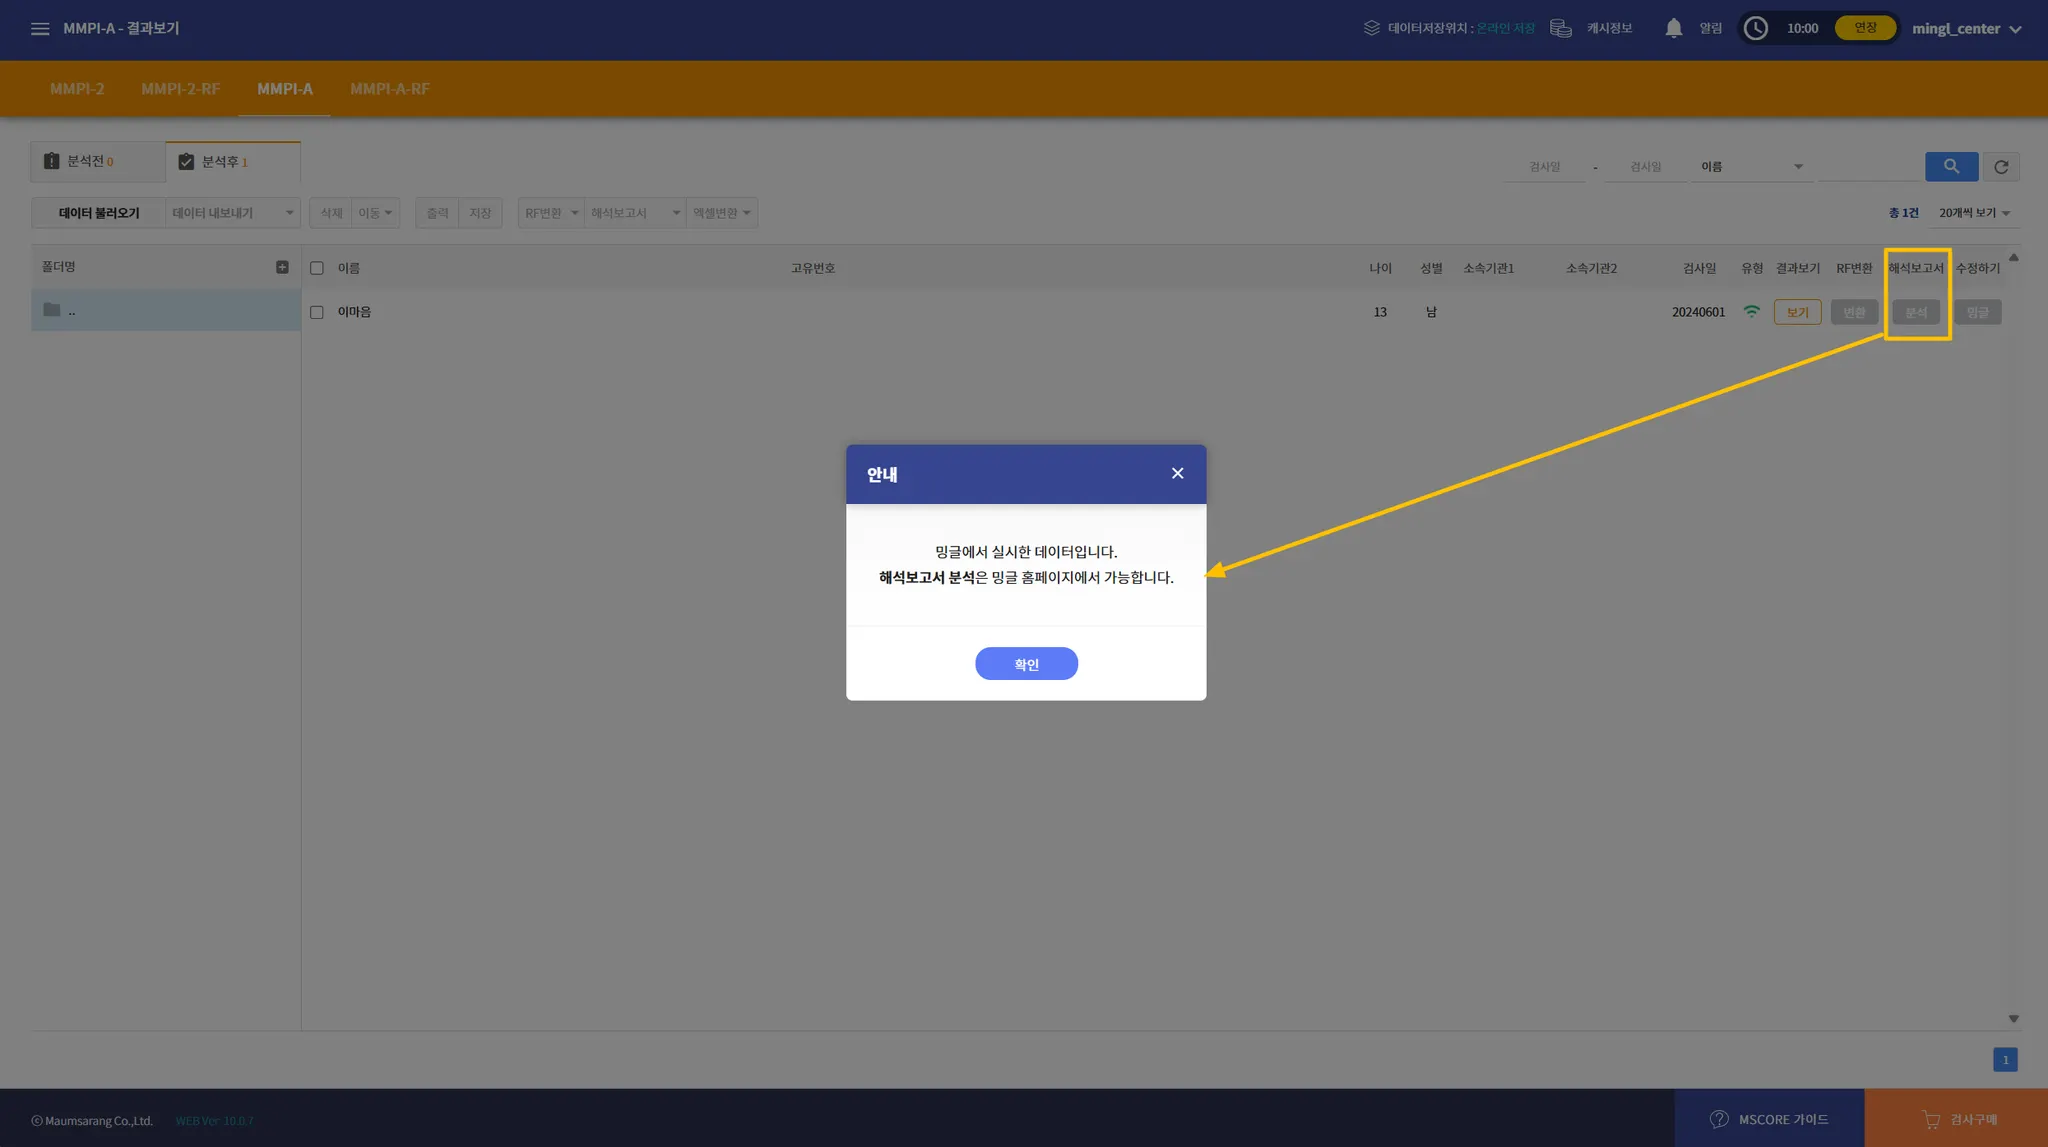Click the 확인 confirm button

(1026, 664)
